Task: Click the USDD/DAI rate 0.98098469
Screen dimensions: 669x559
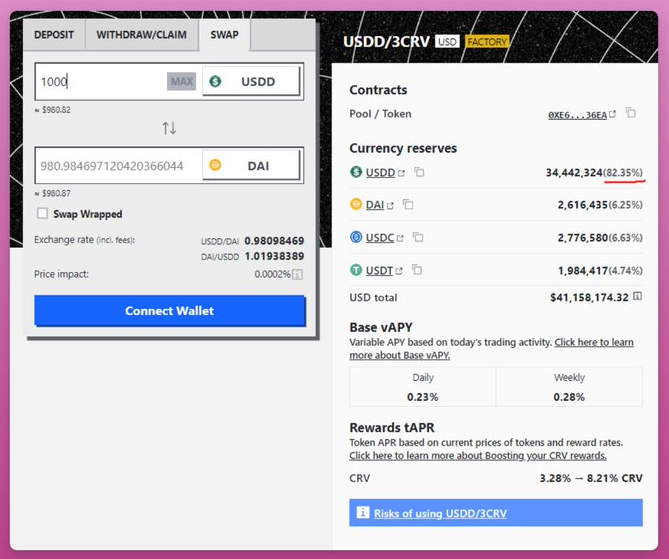Action: (x=274, y=241)
